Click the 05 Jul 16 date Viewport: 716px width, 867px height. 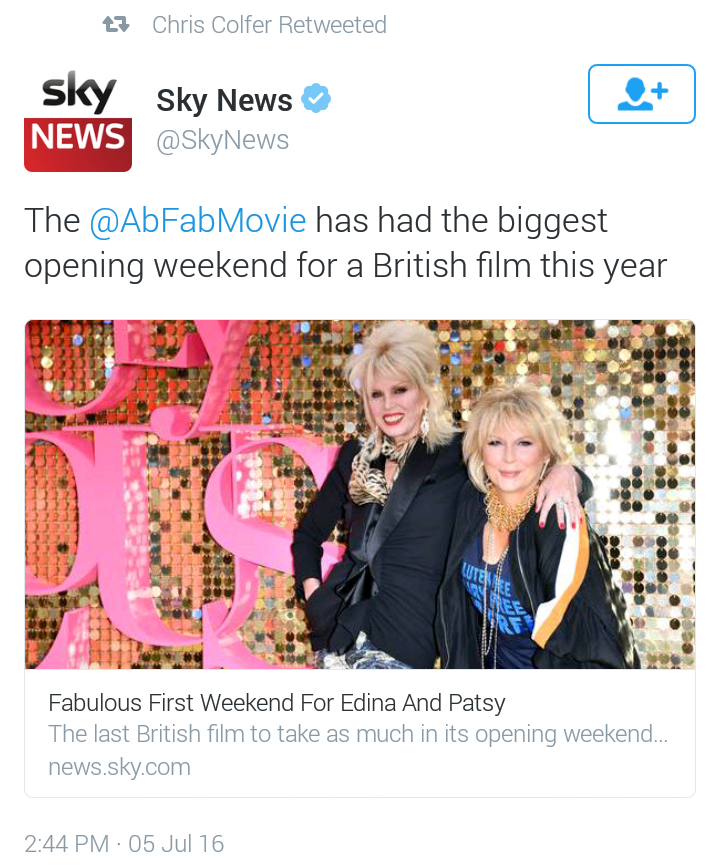click(x=176, y=844)
